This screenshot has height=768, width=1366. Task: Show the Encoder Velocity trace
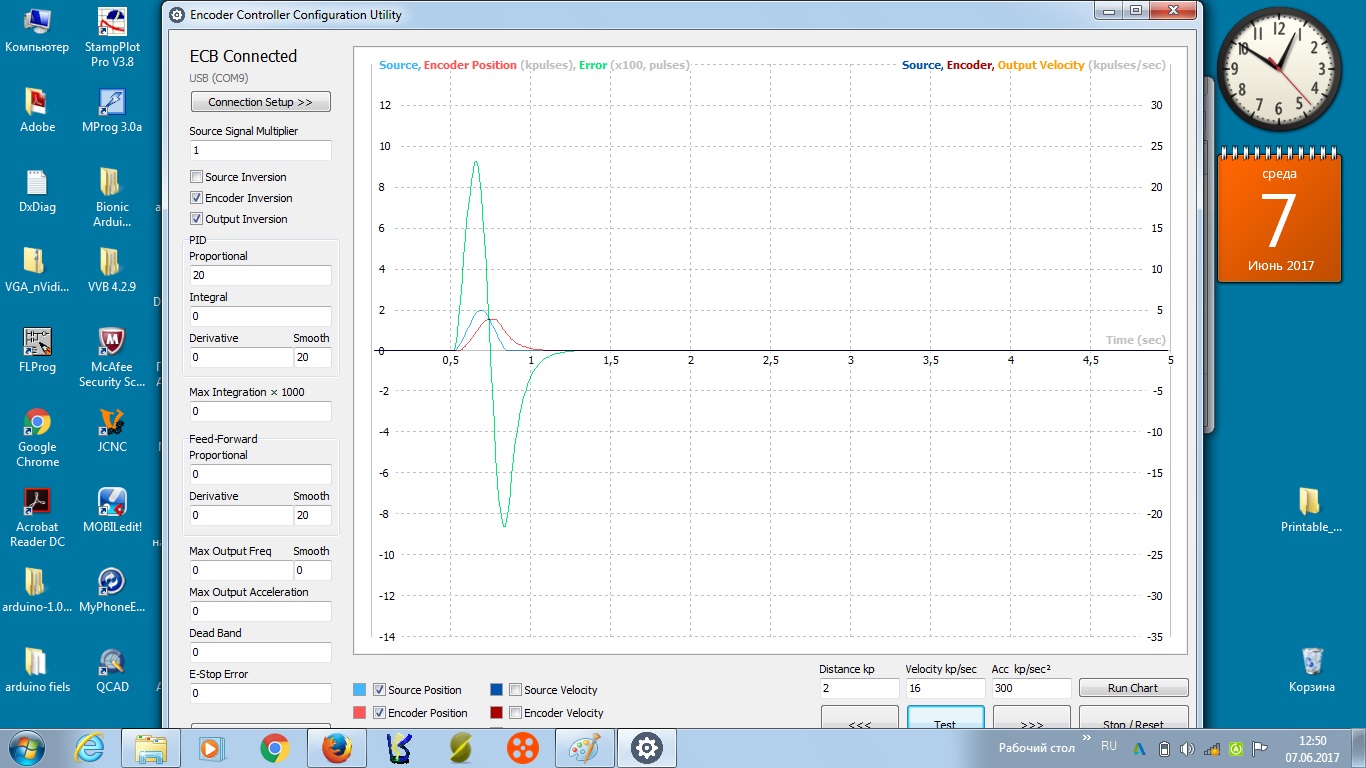pos(515,713)
